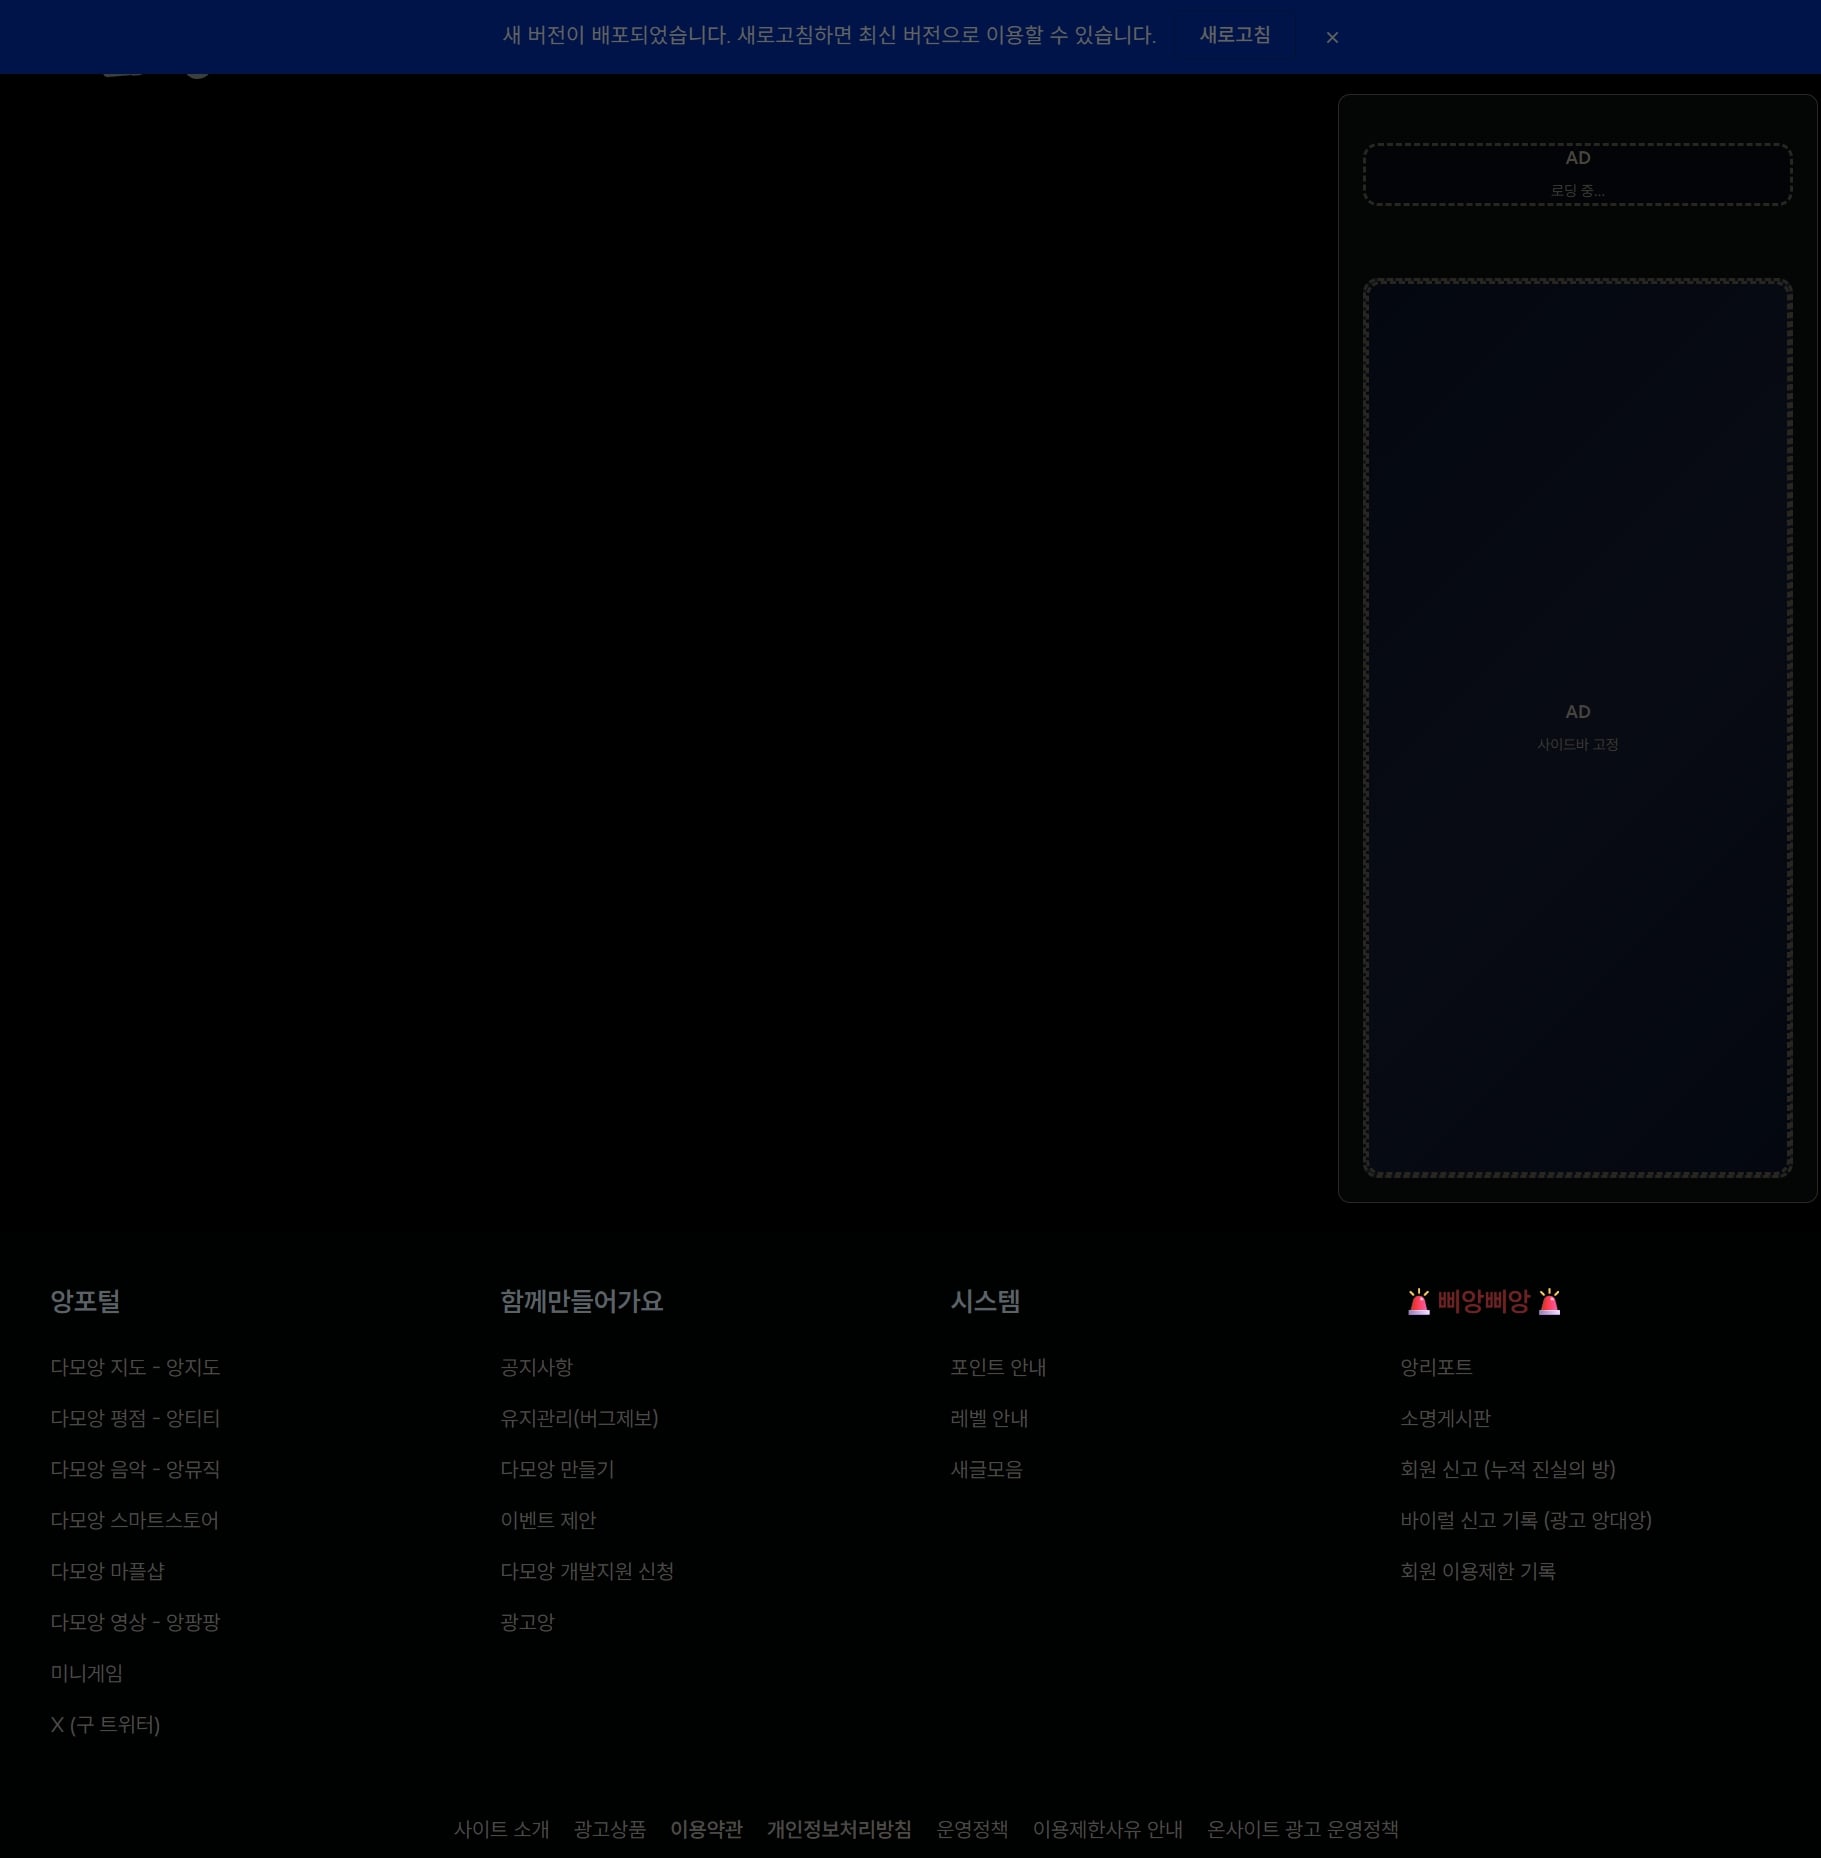Open 개인정보처리방침 in footer
The width and height of the screenshot is (1821, 1858).
(839, 1829)
